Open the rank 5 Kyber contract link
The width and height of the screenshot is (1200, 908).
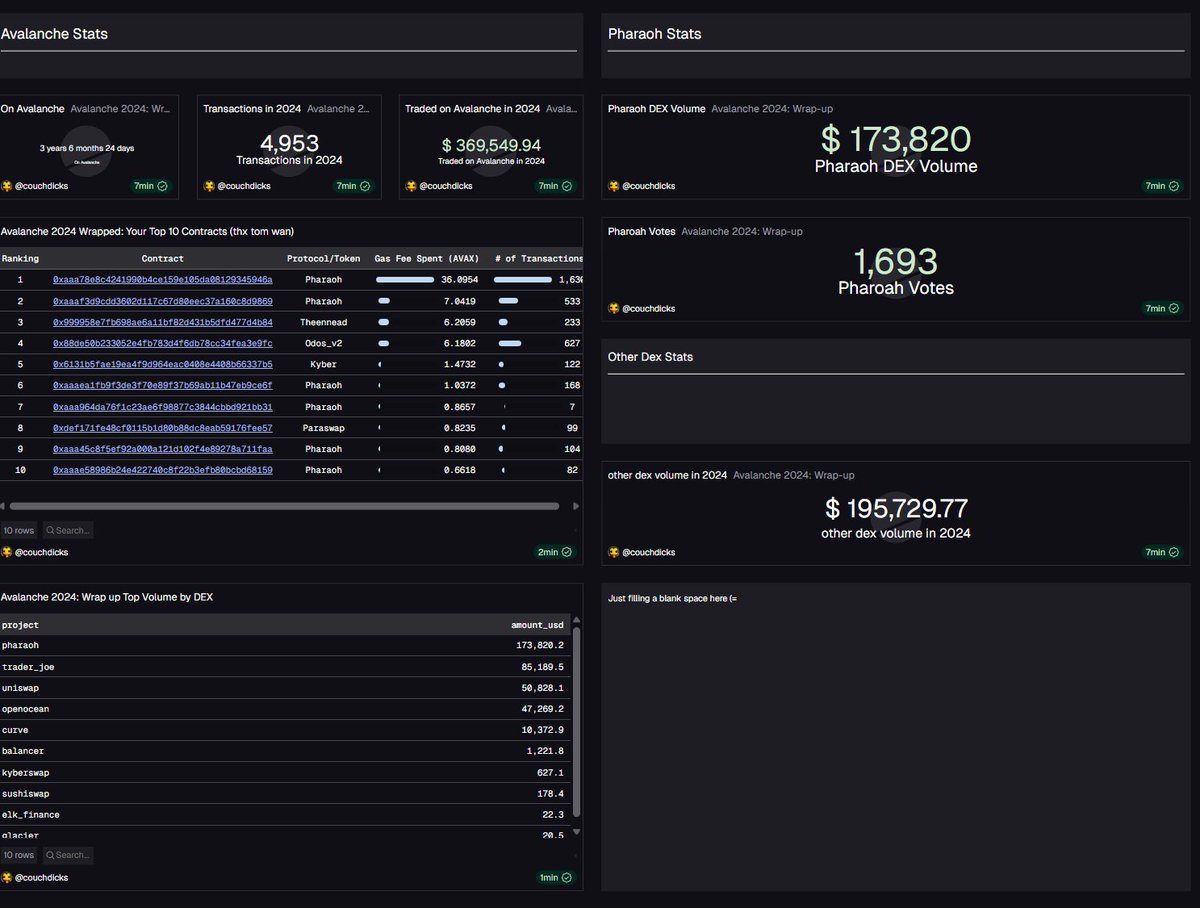coord(162,364)
